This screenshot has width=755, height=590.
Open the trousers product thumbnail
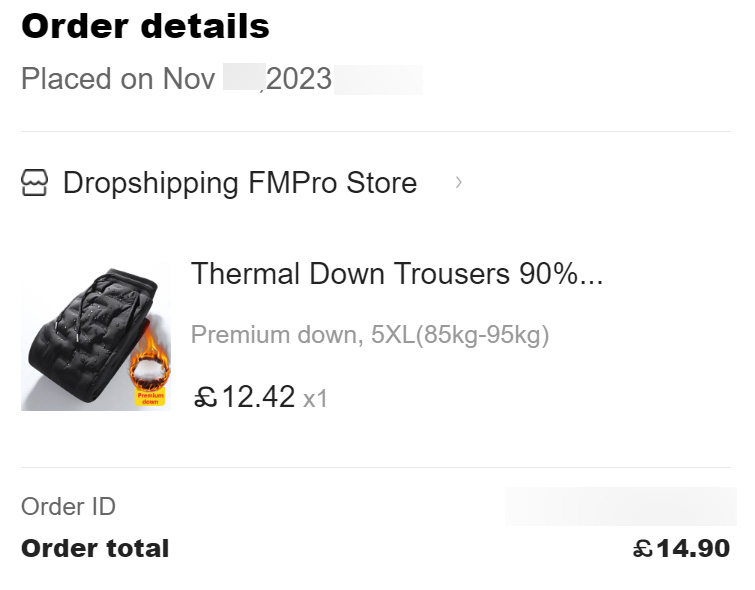pyautogui.click(x=96, y=339)
